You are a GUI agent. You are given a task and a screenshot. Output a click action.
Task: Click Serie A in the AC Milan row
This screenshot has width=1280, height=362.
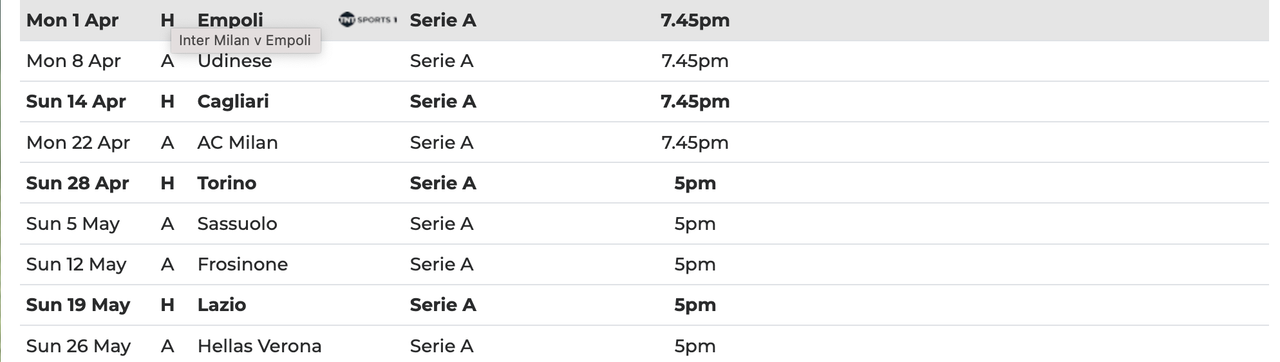coord(442,143)
